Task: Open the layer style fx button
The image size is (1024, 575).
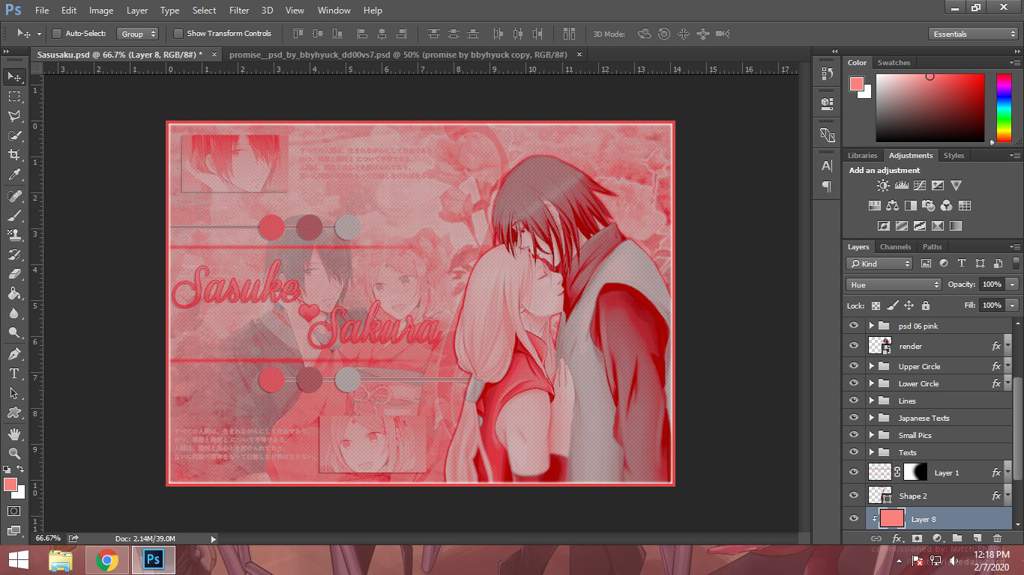Action: tap(897, 538)
